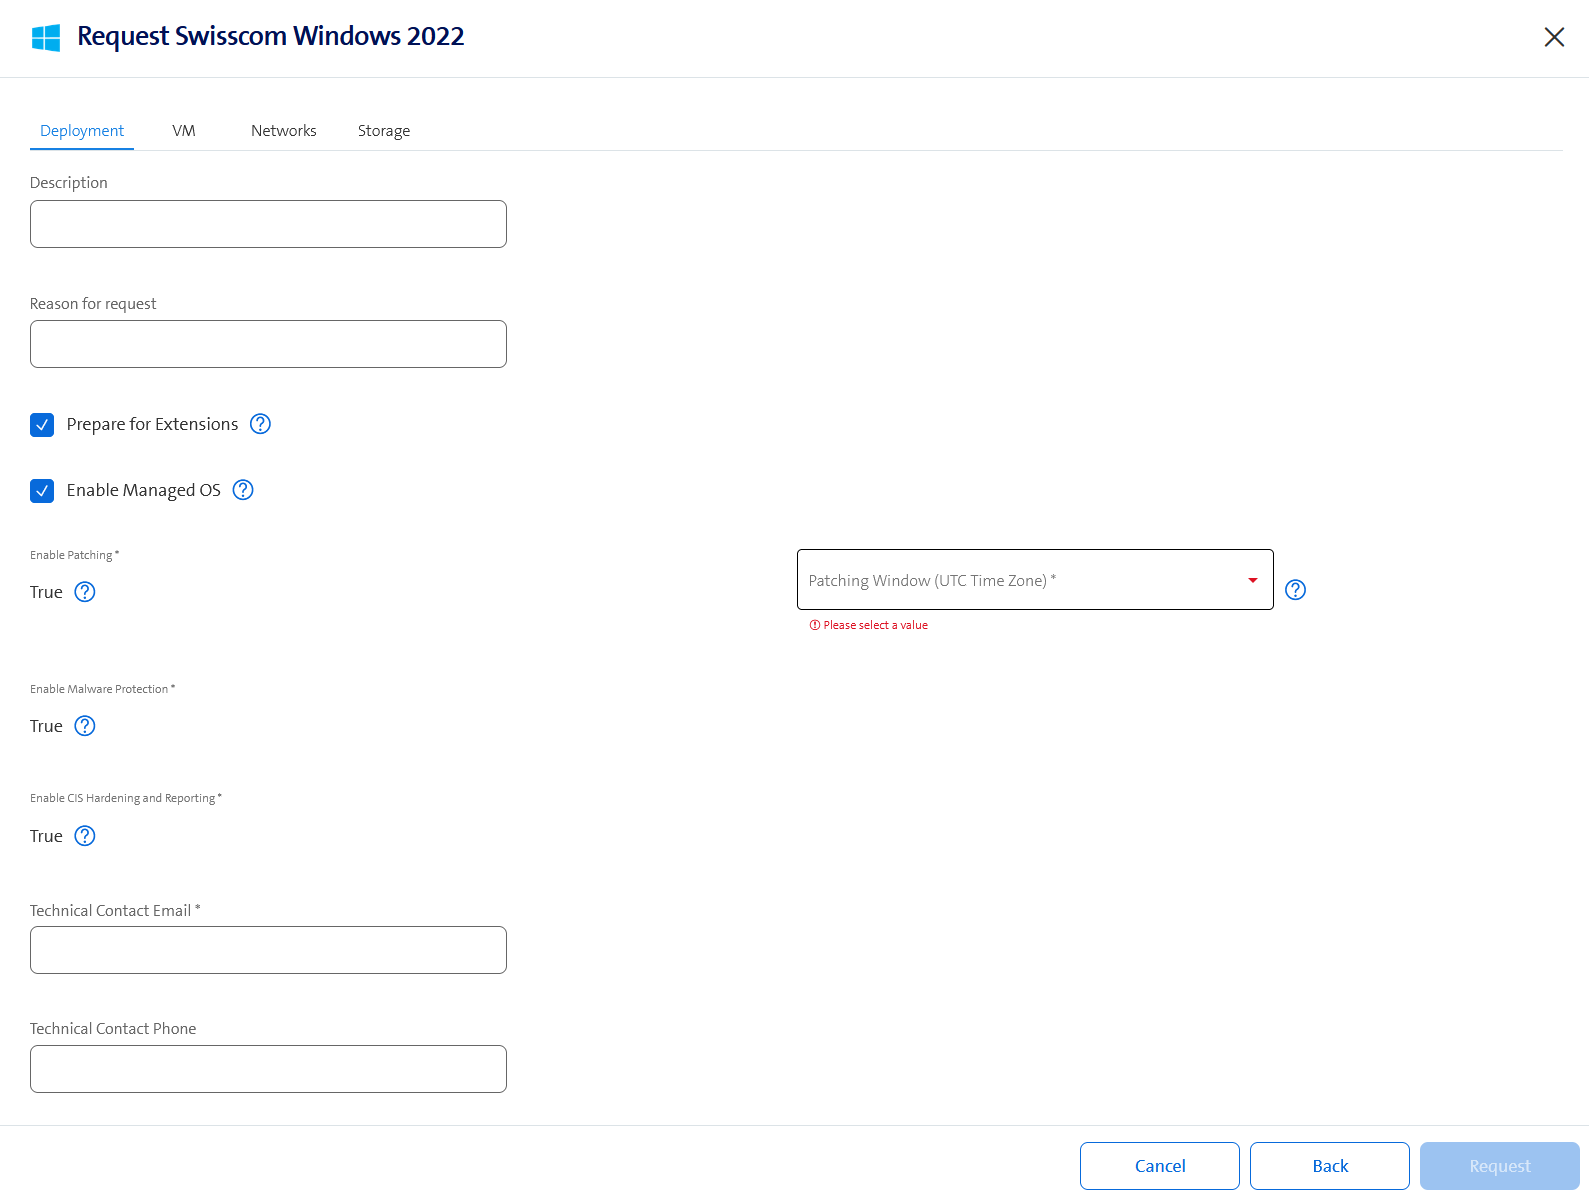Close the request dialog with X icon
This screenshot has width=1589, height=1203.
click(x=1554, y=37)
